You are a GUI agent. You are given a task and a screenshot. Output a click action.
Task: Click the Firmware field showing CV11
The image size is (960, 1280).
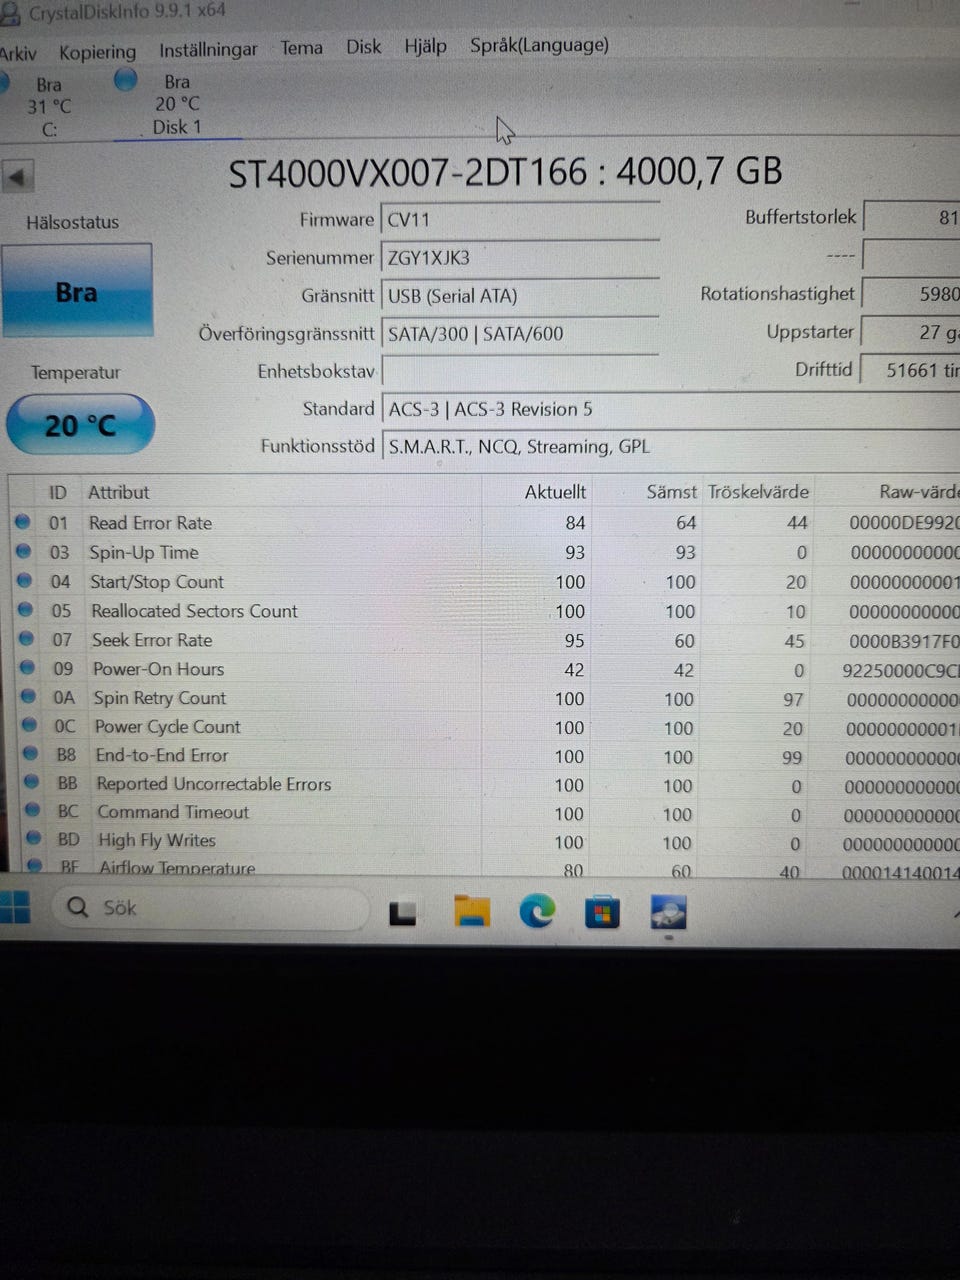point(520,220)
